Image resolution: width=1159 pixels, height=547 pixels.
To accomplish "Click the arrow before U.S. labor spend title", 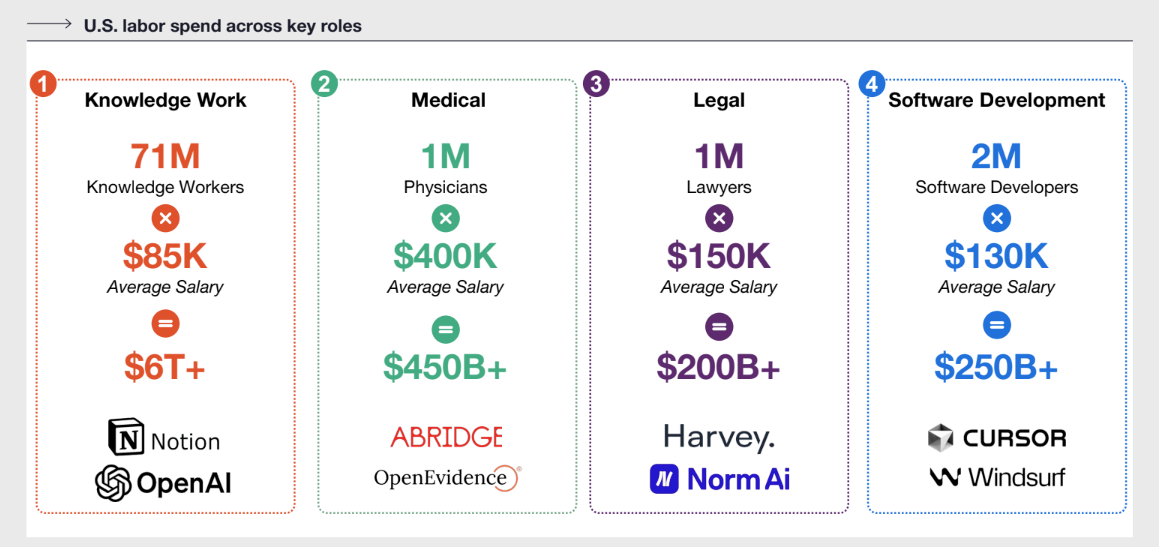I will click(49, 24).
